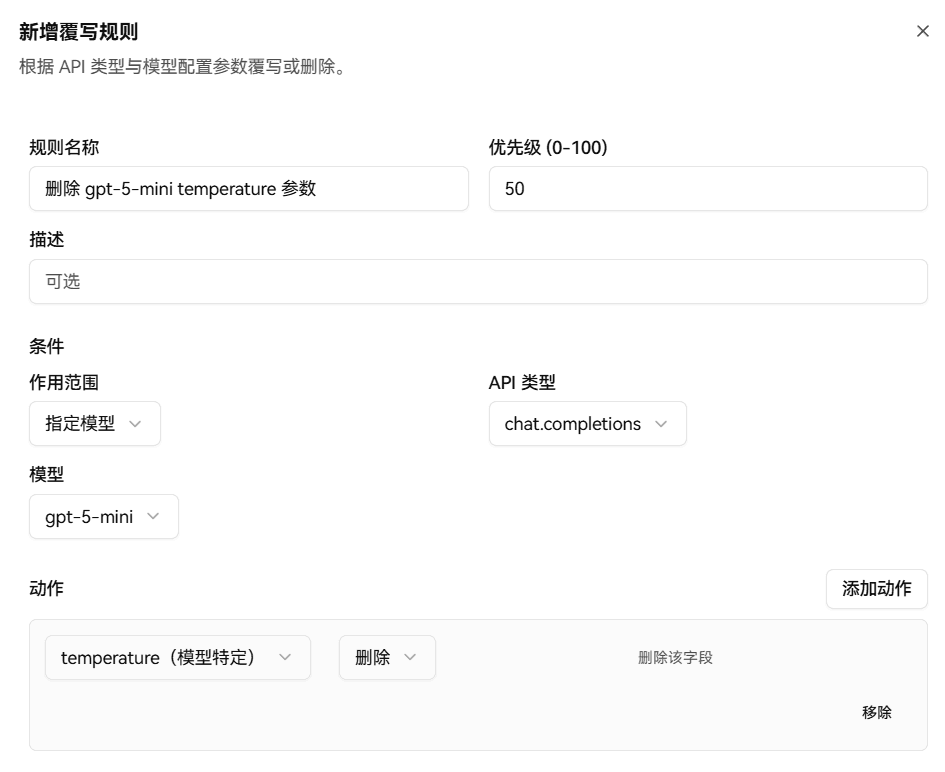Image resolution: width=945 pixels, height=772 pixels.
Task: Click the chevron arrow beside 删除
Action: coord(410,658)
